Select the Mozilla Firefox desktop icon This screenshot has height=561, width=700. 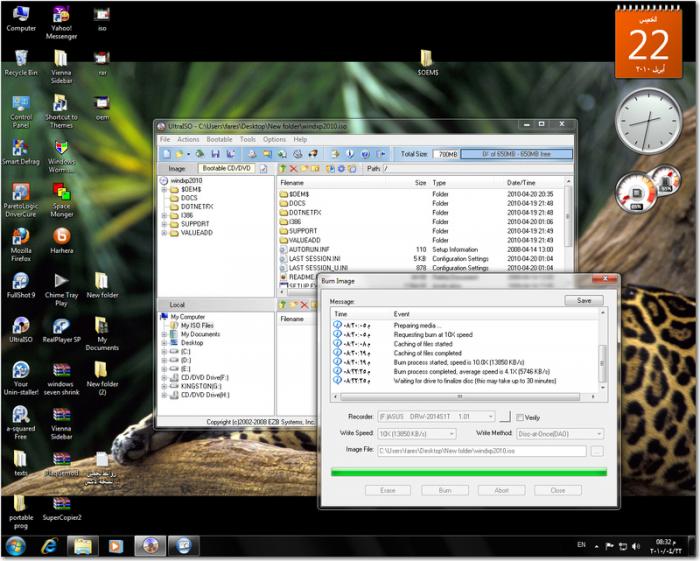pyautogui.click(x=21, y=243)
